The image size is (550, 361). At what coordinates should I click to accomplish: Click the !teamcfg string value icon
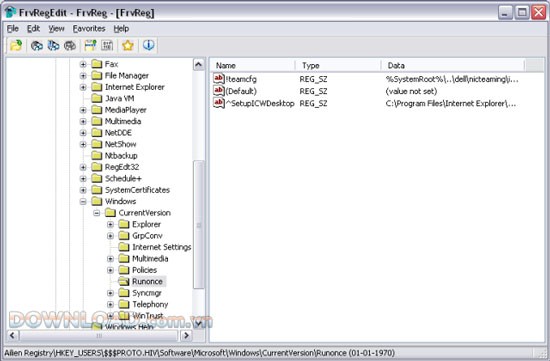tap(219, 79)
